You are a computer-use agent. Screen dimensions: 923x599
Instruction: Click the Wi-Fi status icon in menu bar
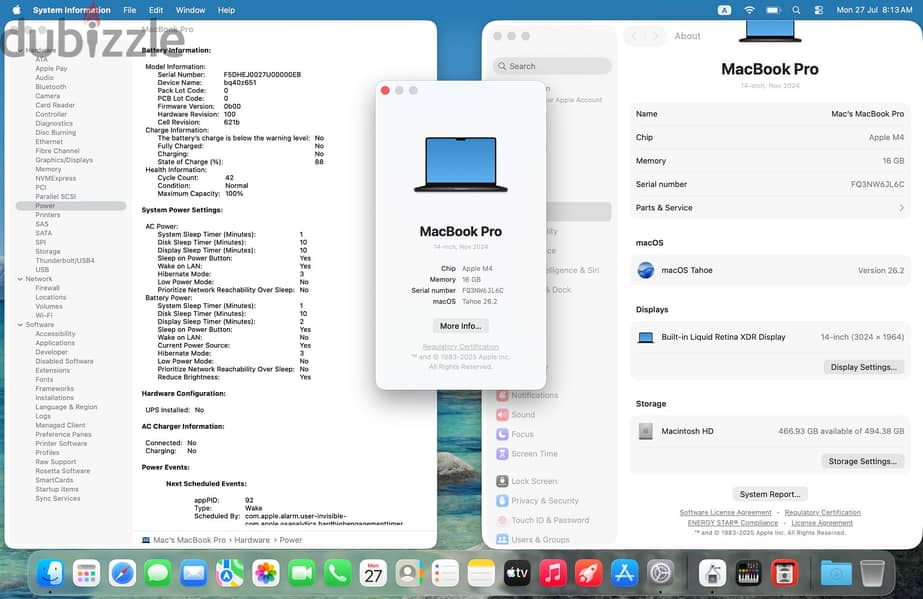749,10
